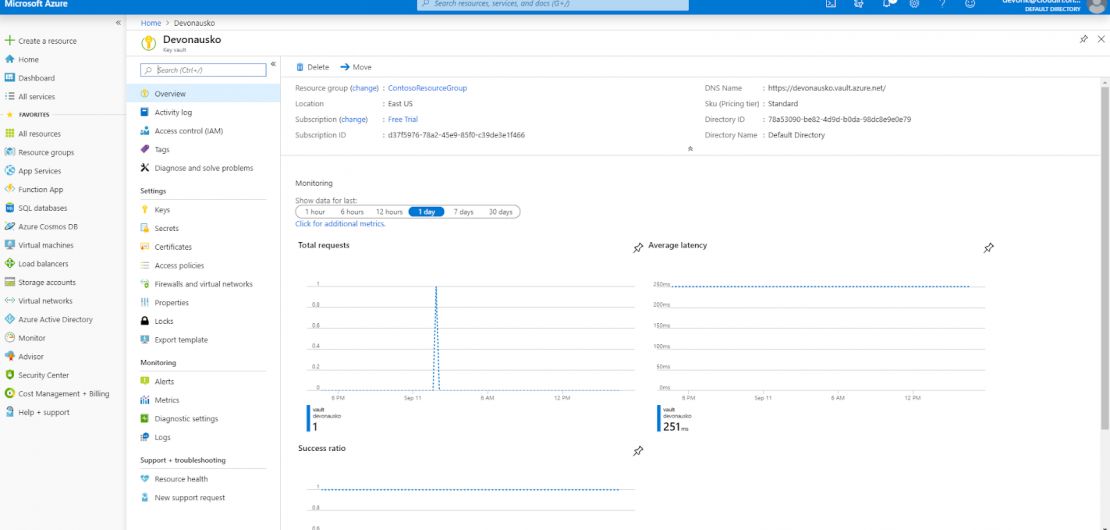Select the 12 hours time range
1110x530 pixels.
coord(389,212)
